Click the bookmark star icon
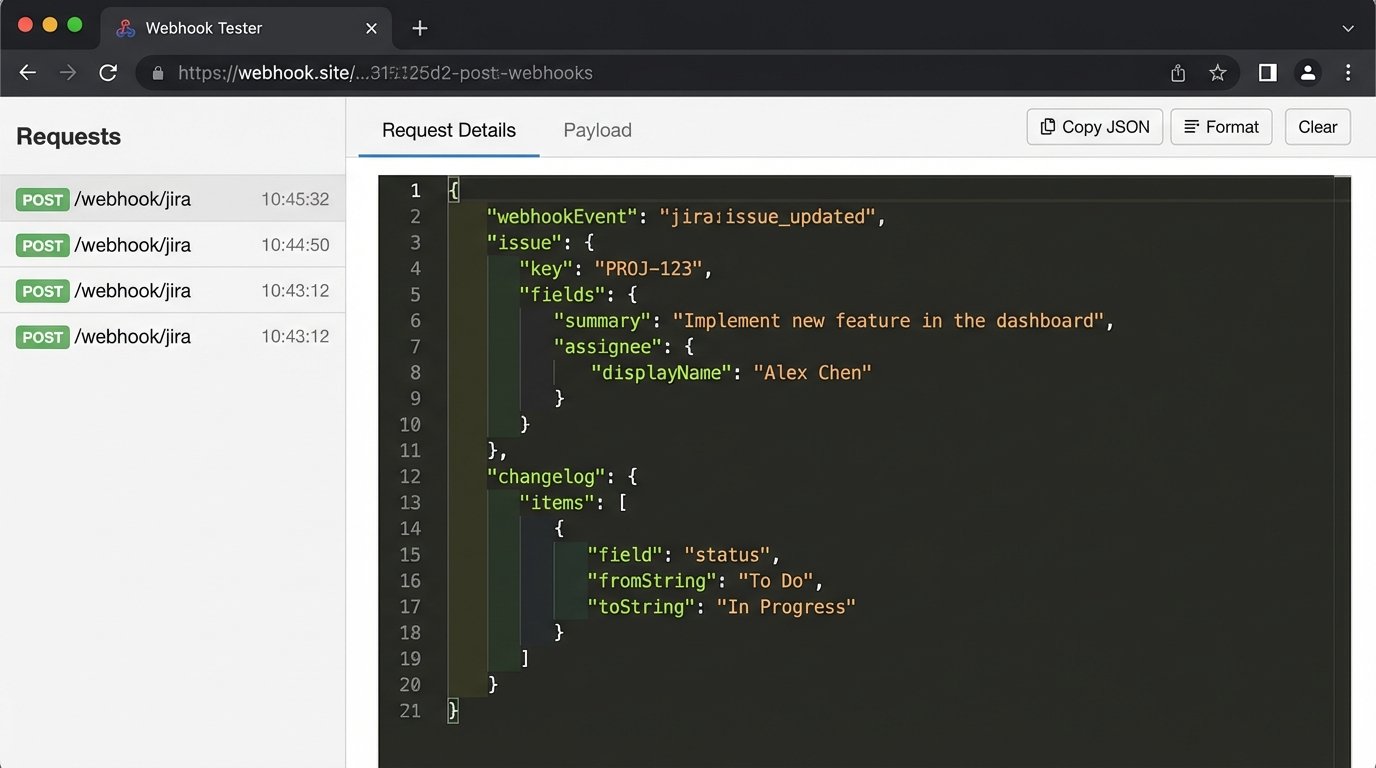1376x768 pixels. [x=1218, y=72]
